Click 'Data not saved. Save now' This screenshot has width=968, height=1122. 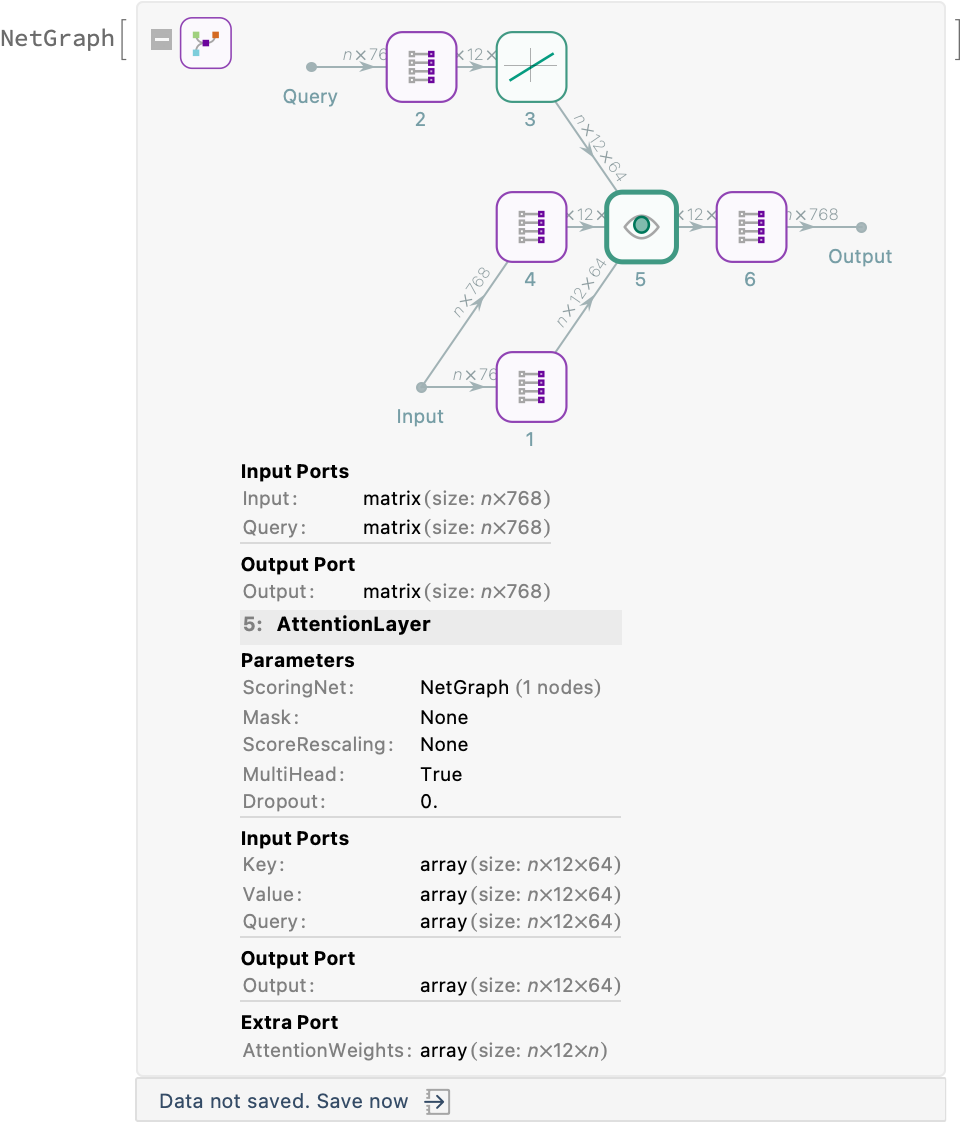(x=284, y=1101)
